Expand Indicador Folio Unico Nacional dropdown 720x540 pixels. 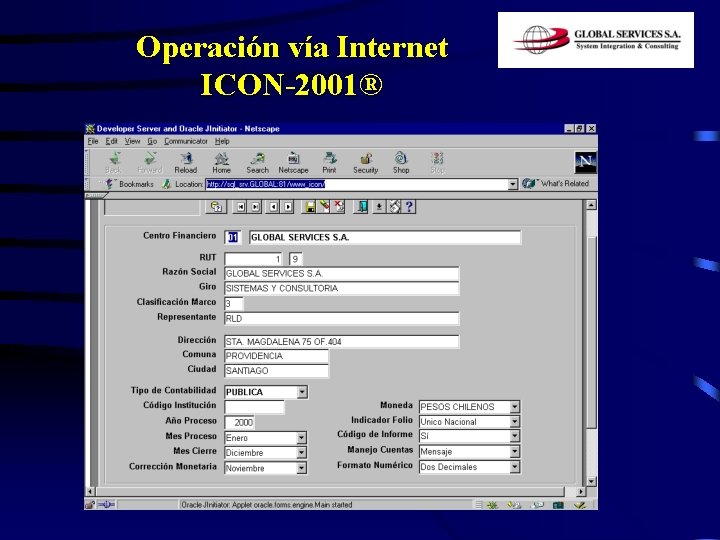[x=515, y=422]
